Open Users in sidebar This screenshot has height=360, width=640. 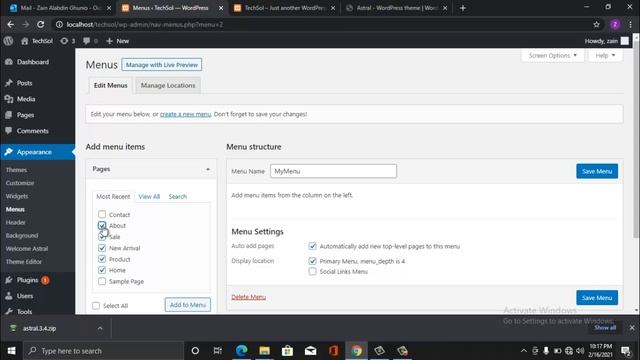[25, 296]
